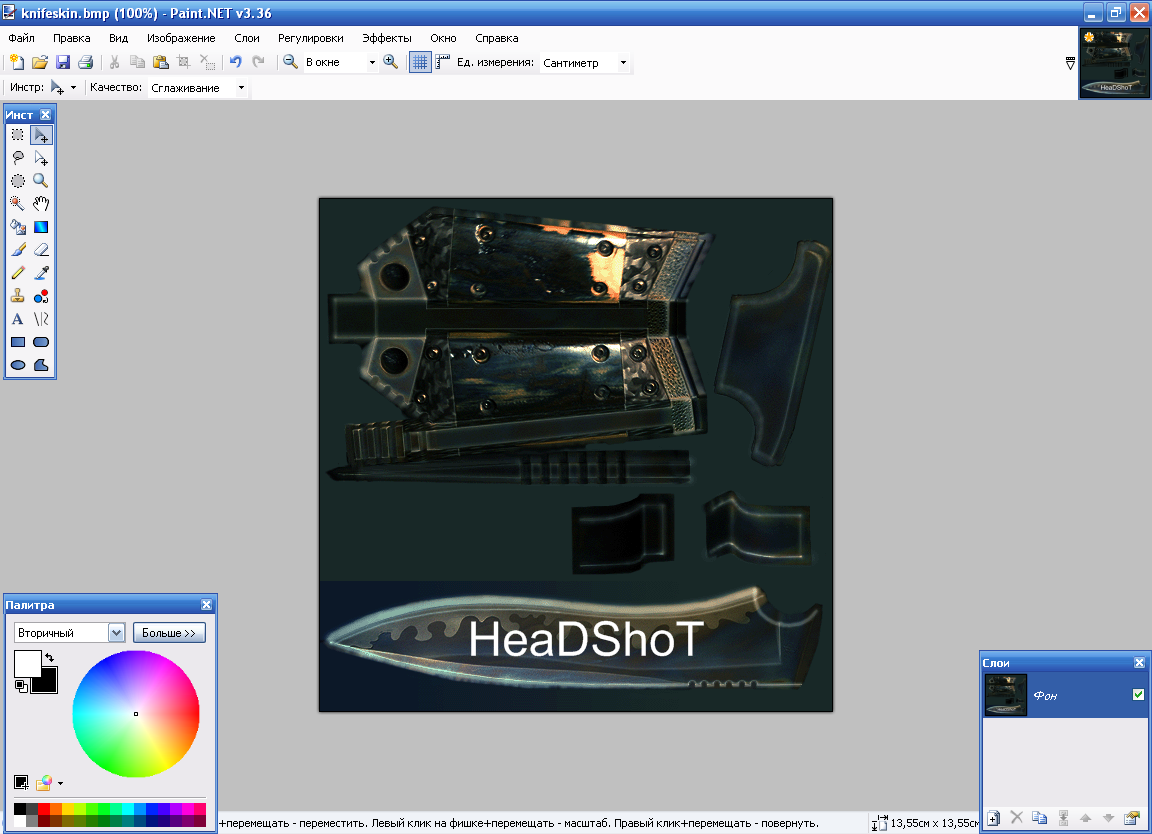Choose the Text tool
Screen dimensions: 1152x834
tap(17, 319)
